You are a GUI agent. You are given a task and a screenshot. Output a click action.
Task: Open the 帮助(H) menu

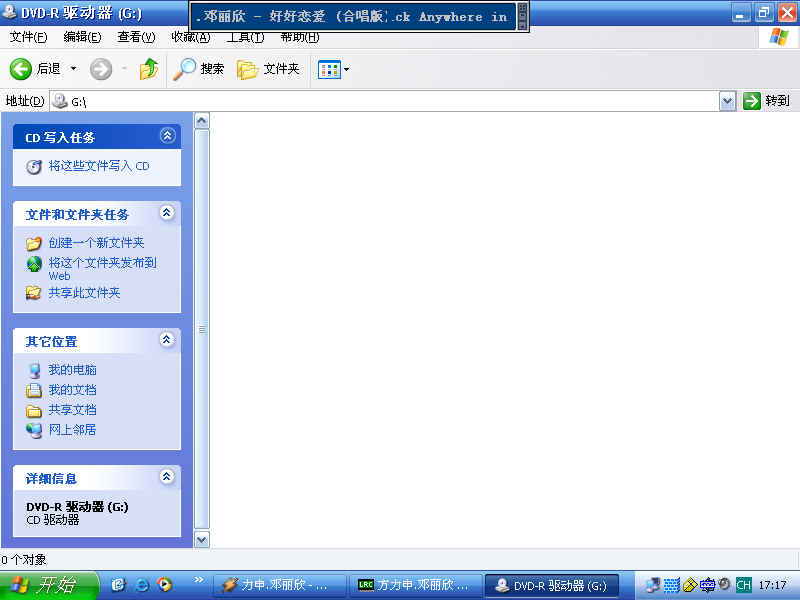299,37
